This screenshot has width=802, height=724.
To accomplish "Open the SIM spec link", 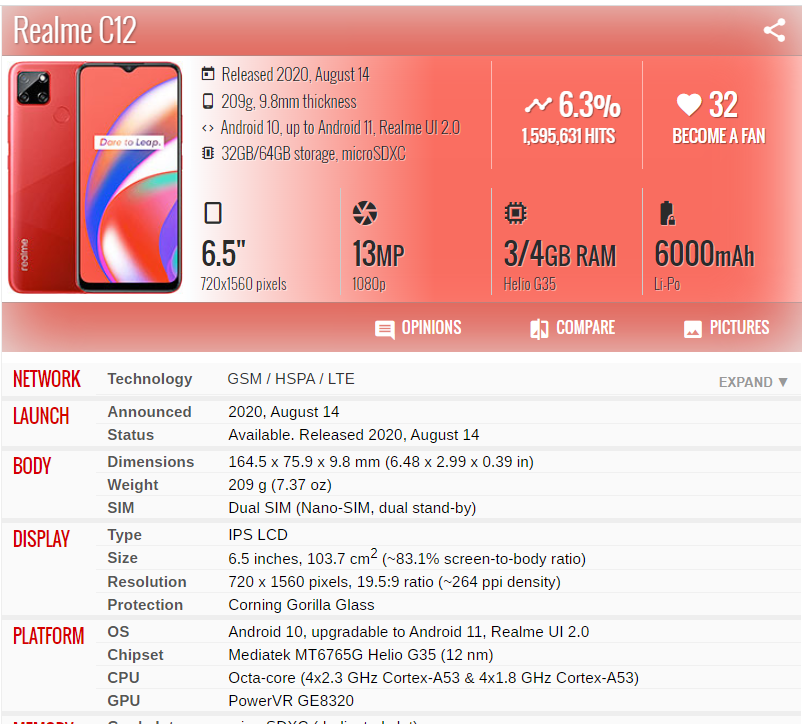I will [x=121, y=508].
